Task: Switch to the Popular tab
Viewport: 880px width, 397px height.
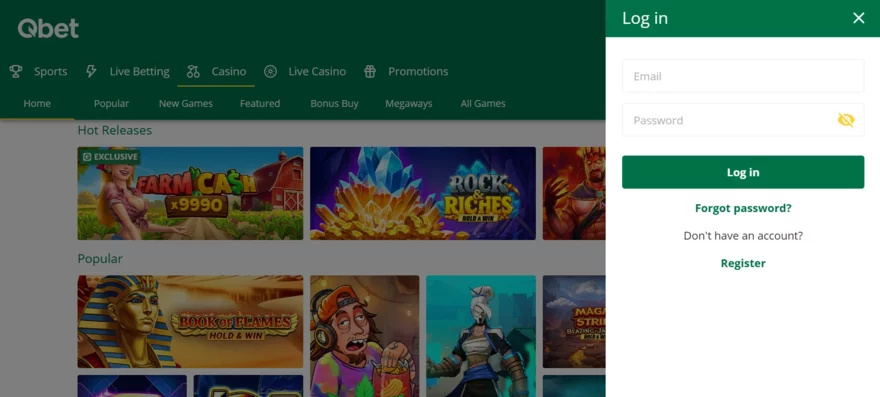Action: click(x=111, y=103)
